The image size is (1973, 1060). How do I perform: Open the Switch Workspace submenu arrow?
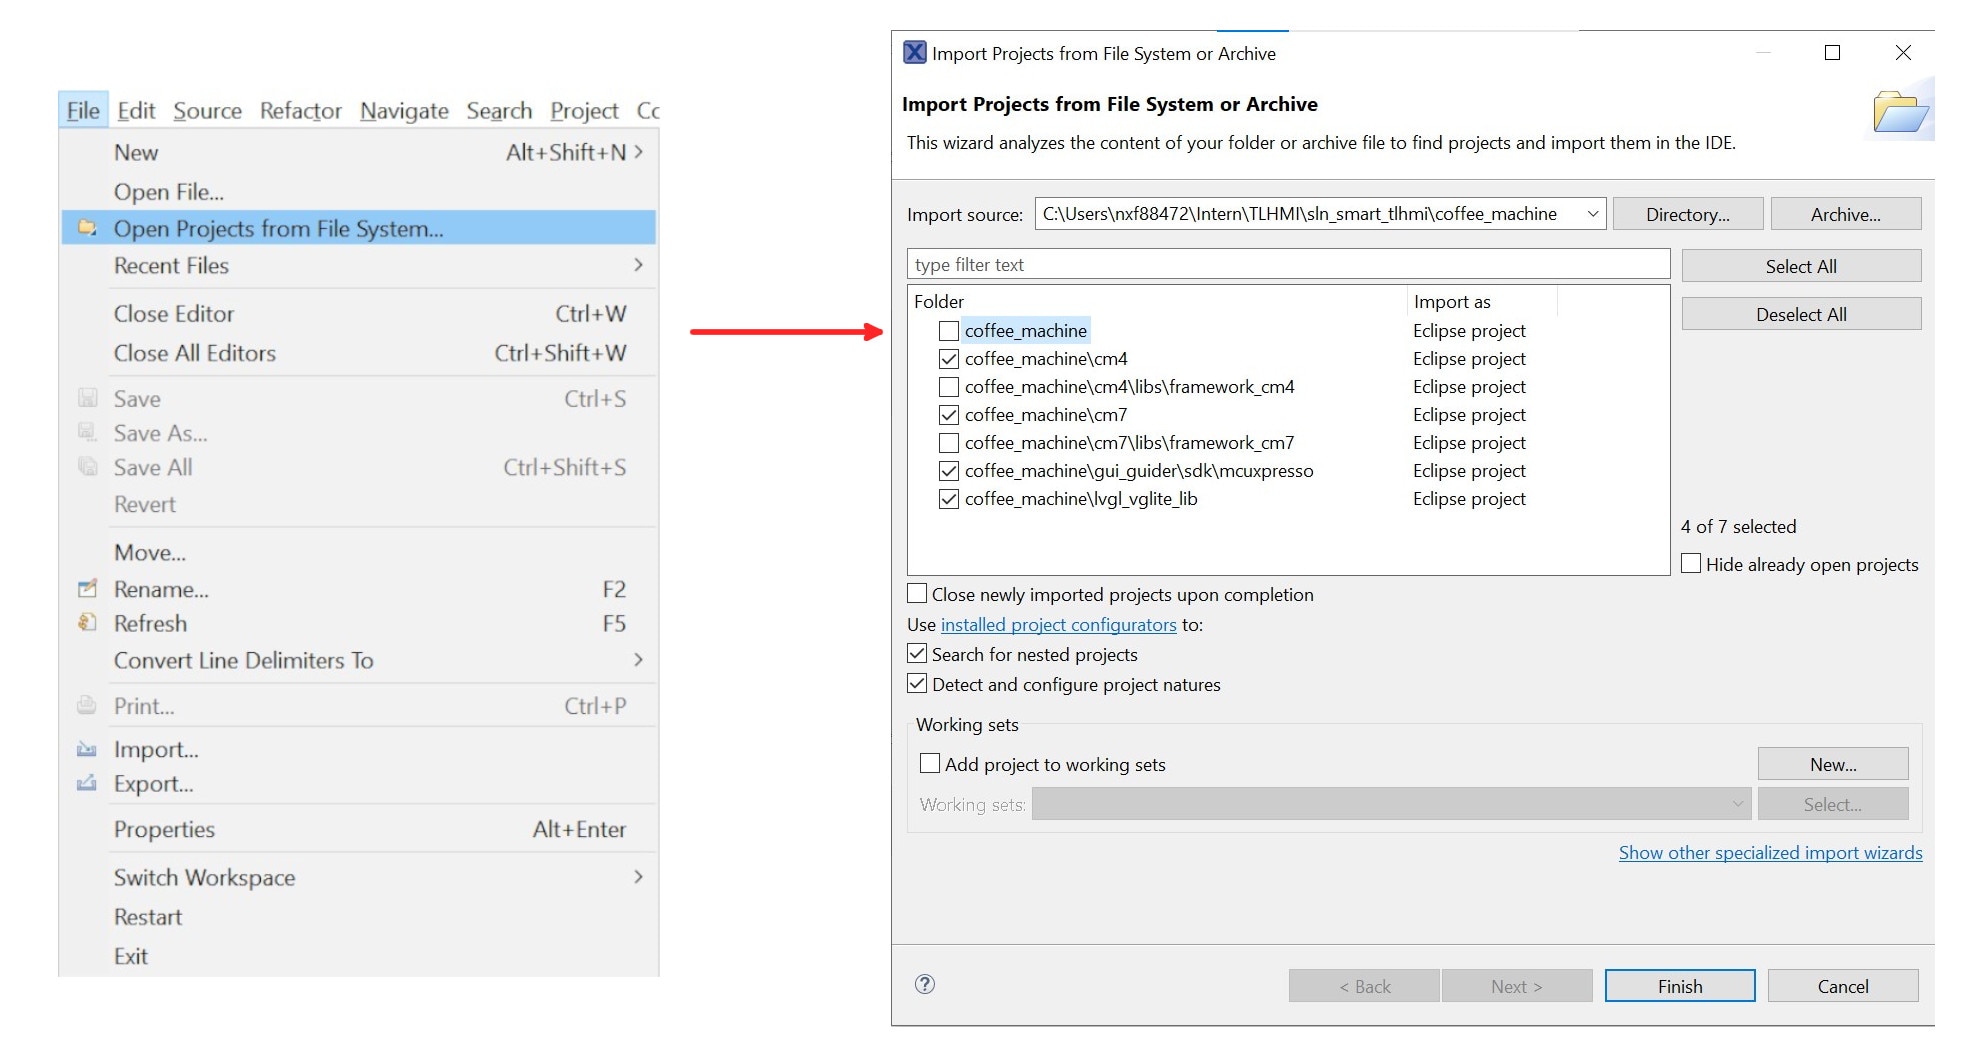(x=638, y=877)
